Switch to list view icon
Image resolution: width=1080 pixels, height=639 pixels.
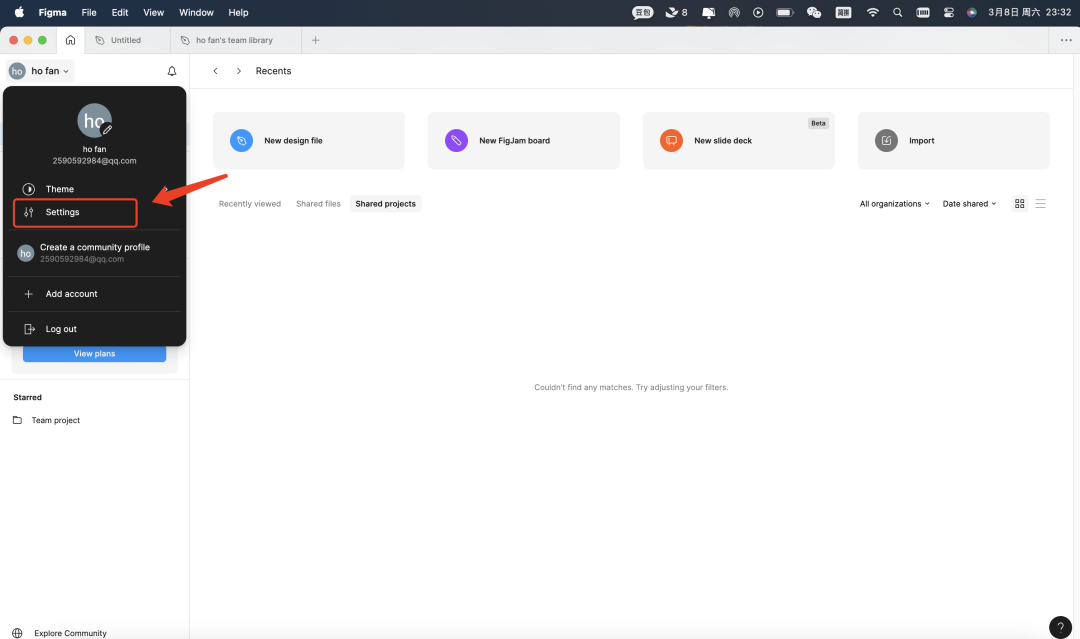click(x=1041, y=204)
